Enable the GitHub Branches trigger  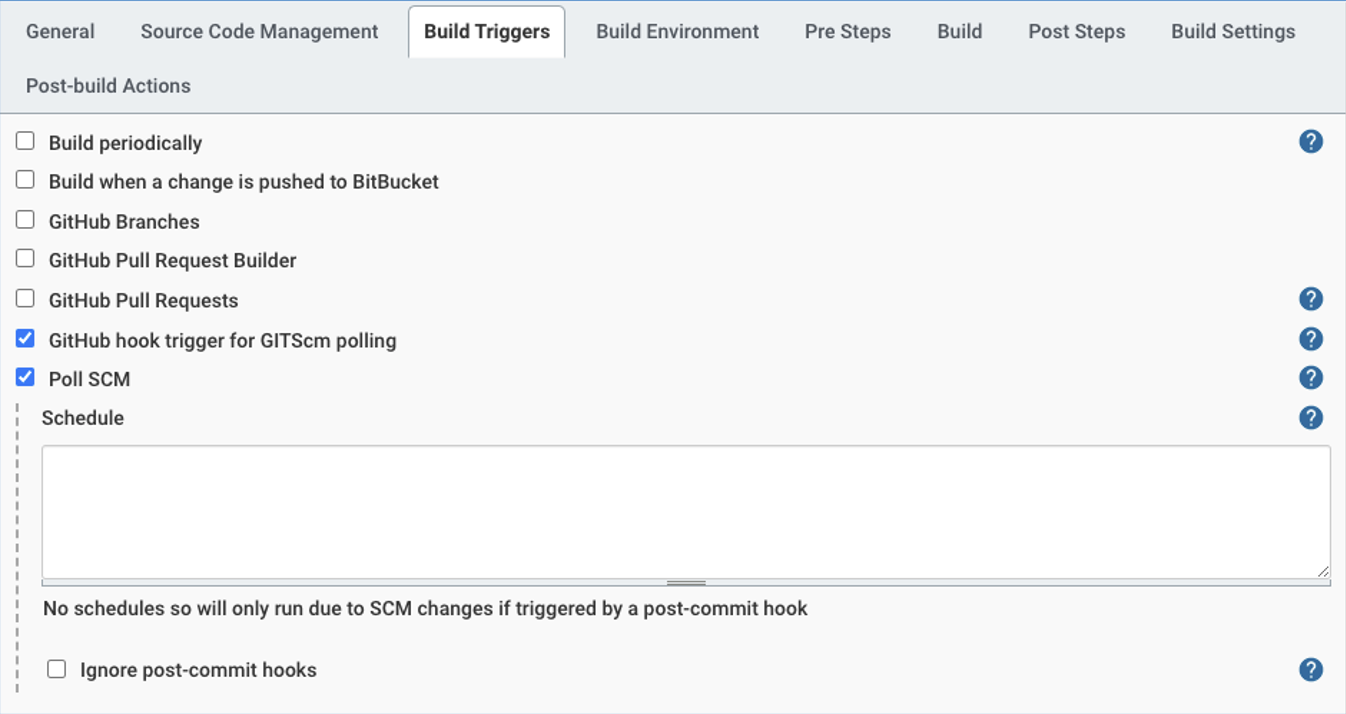(25, 220)
